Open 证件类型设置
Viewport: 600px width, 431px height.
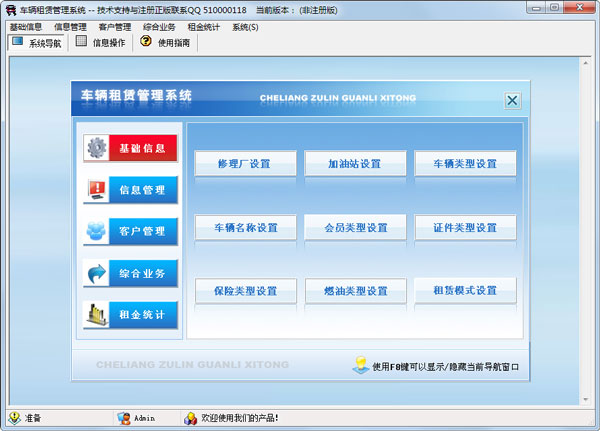[465, 228]
